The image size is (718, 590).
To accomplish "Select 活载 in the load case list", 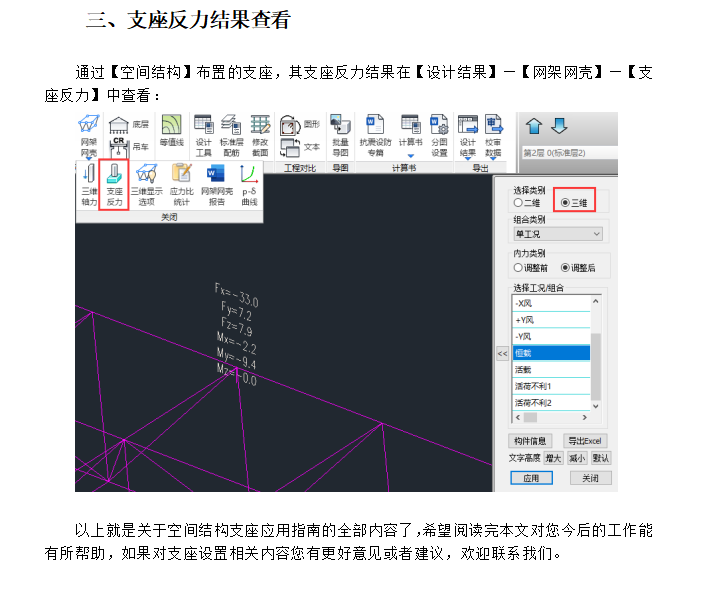I will click(551, 370).
